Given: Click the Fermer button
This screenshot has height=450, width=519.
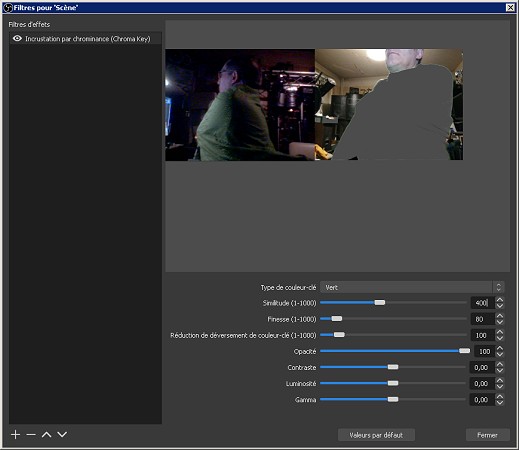Looking at the screenshot, I should click(x=488, y=435).
